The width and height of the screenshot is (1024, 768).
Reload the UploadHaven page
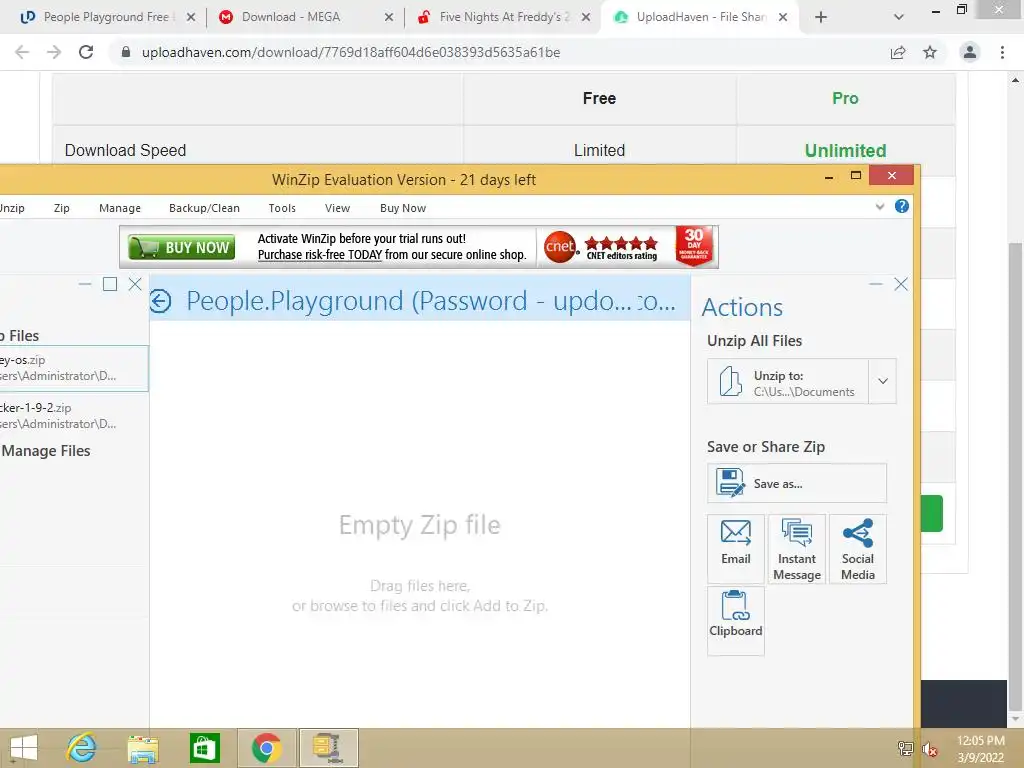(x=86, y=52)
